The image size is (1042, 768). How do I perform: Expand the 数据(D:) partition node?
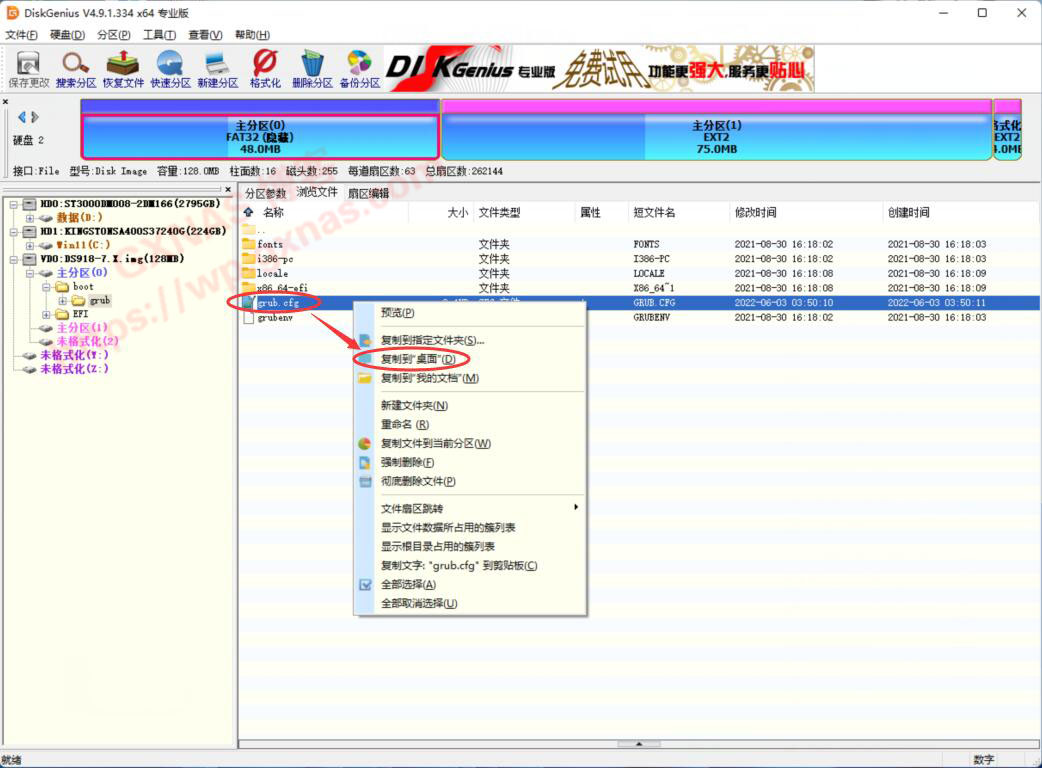[30, 218]
